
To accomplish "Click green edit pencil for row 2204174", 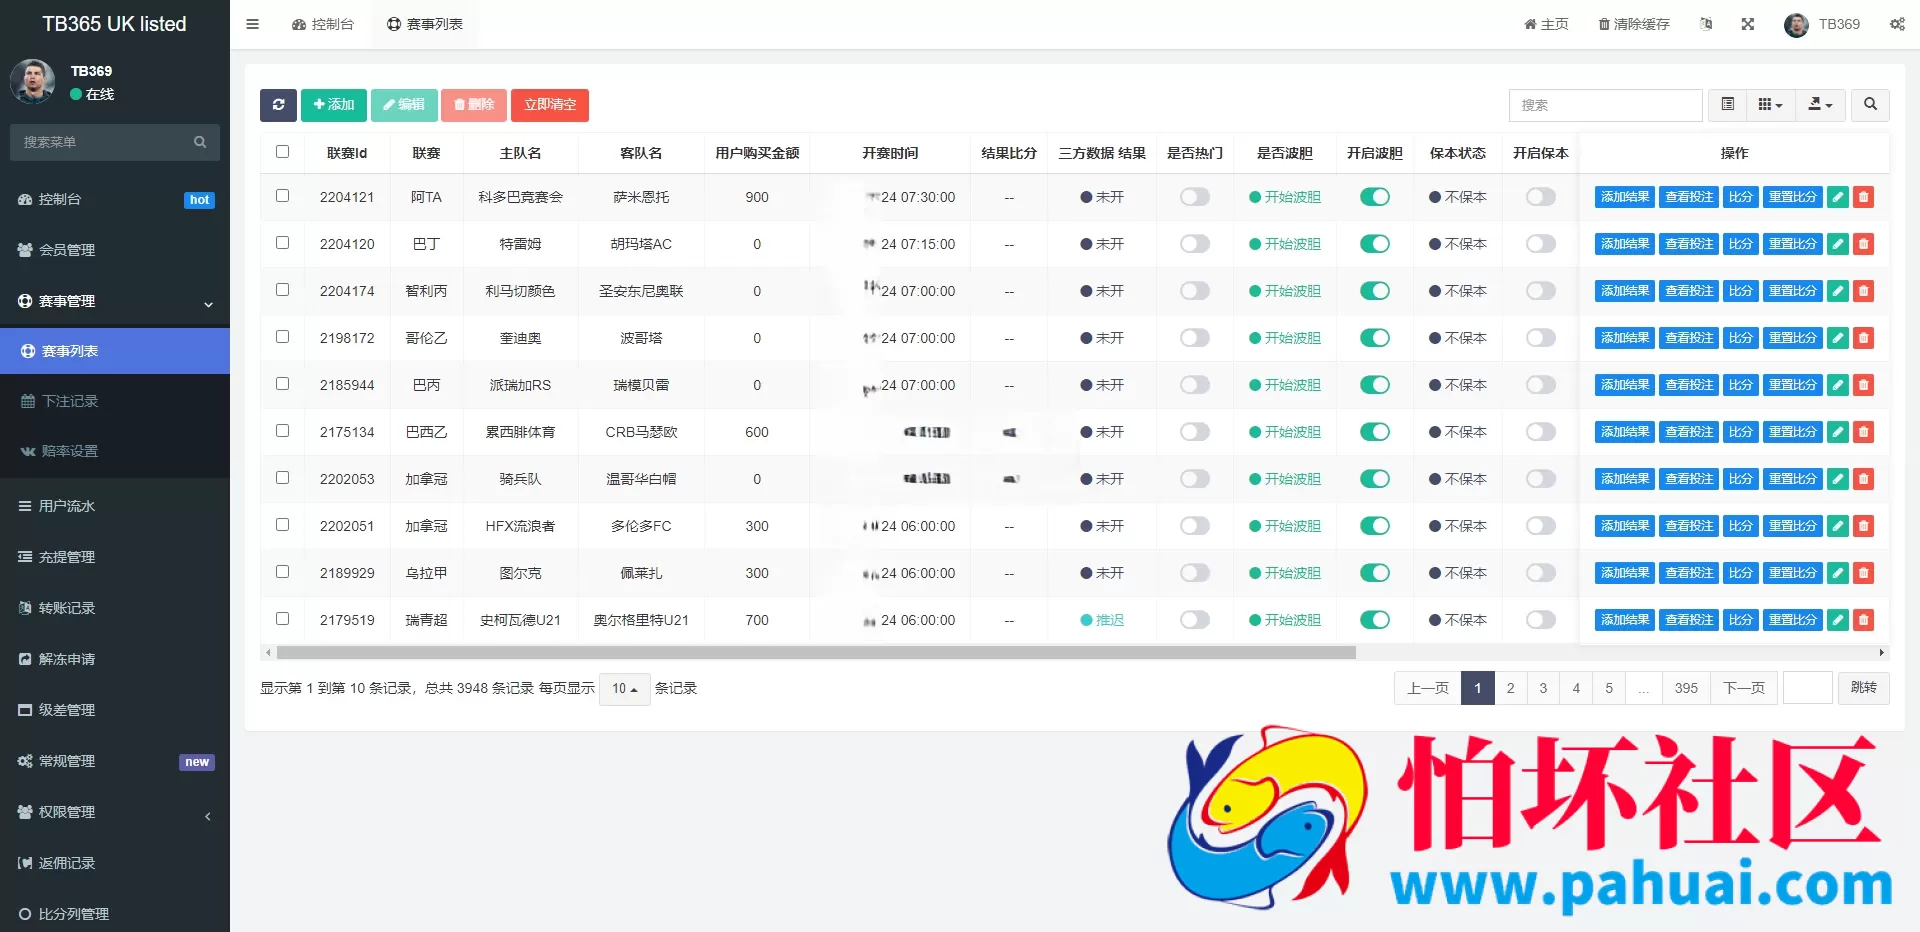I will 1838,291.
